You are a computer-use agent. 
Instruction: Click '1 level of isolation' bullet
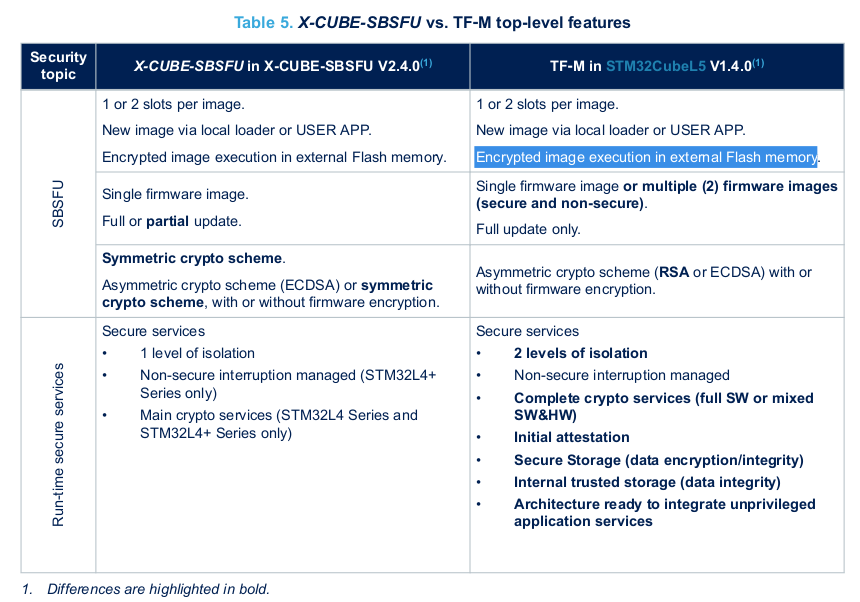point(197,353)
